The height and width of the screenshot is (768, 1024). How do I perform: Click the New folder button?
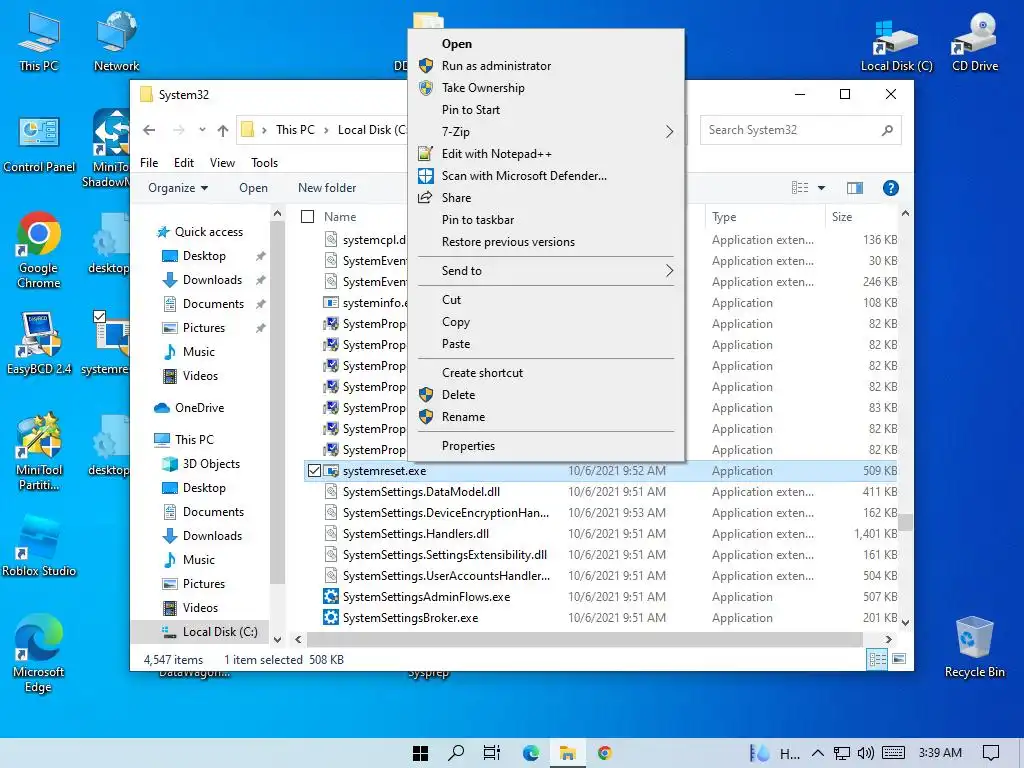327,188
